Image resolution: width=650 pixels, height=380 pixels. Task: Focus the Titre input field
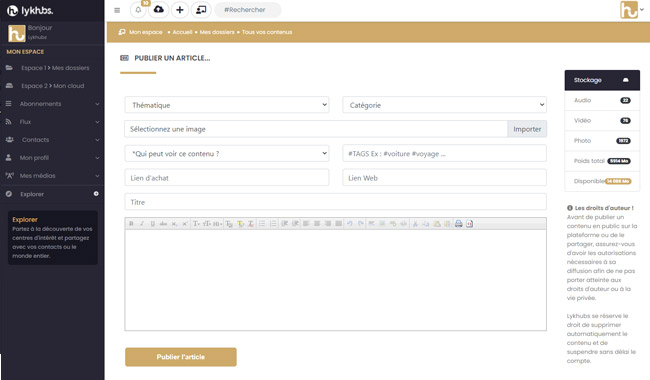click(x=335, y=202)
